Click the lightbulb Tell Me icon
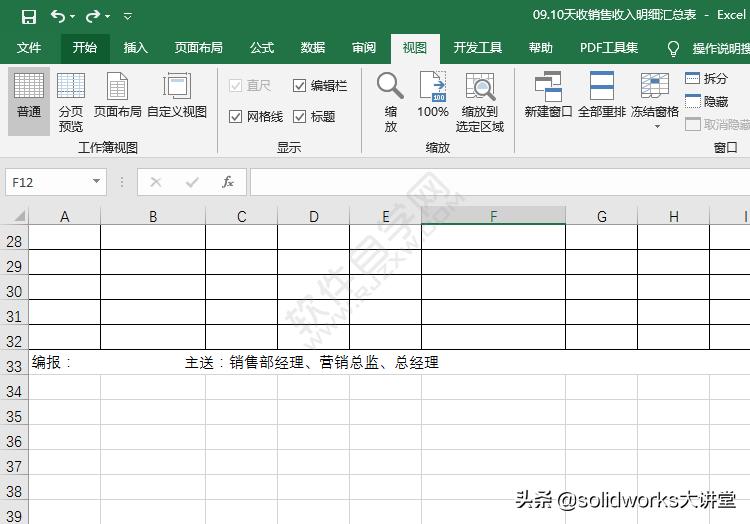The width and height of the screenshot is (750, 524). pos(673,48)
